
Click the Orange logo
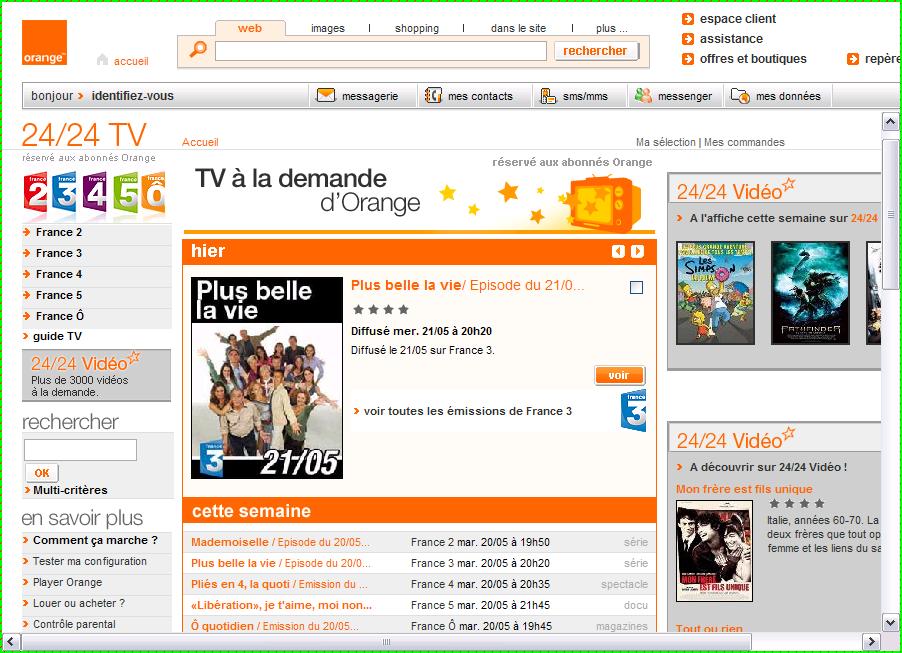(44, 43)
